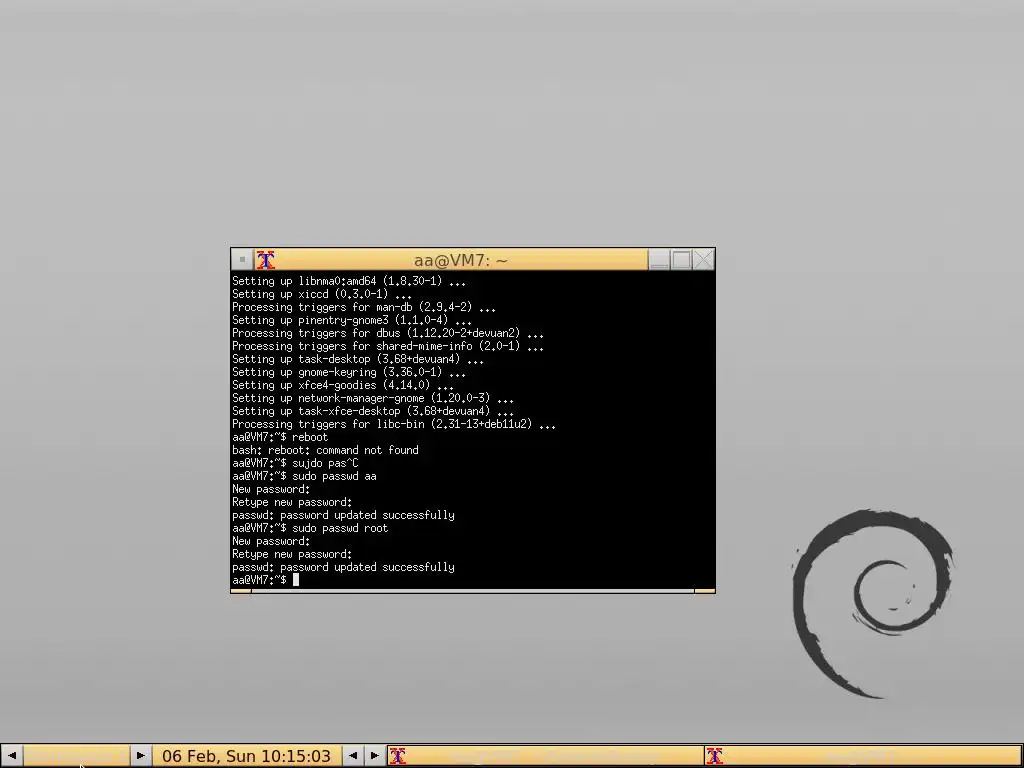
Task: Click 'Processing triggers for libc-bin' line
Action: click(x=394, y=424)
